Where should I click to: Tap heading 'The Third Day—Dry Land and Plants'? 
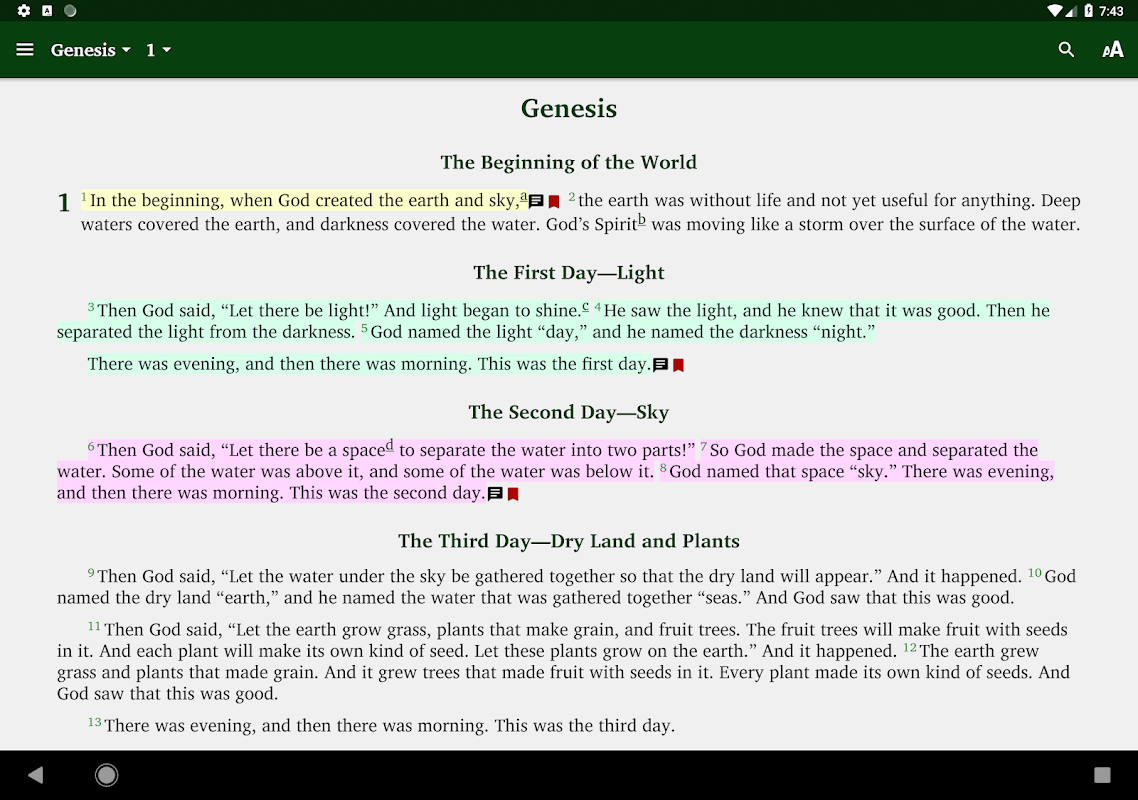[568, 541]
